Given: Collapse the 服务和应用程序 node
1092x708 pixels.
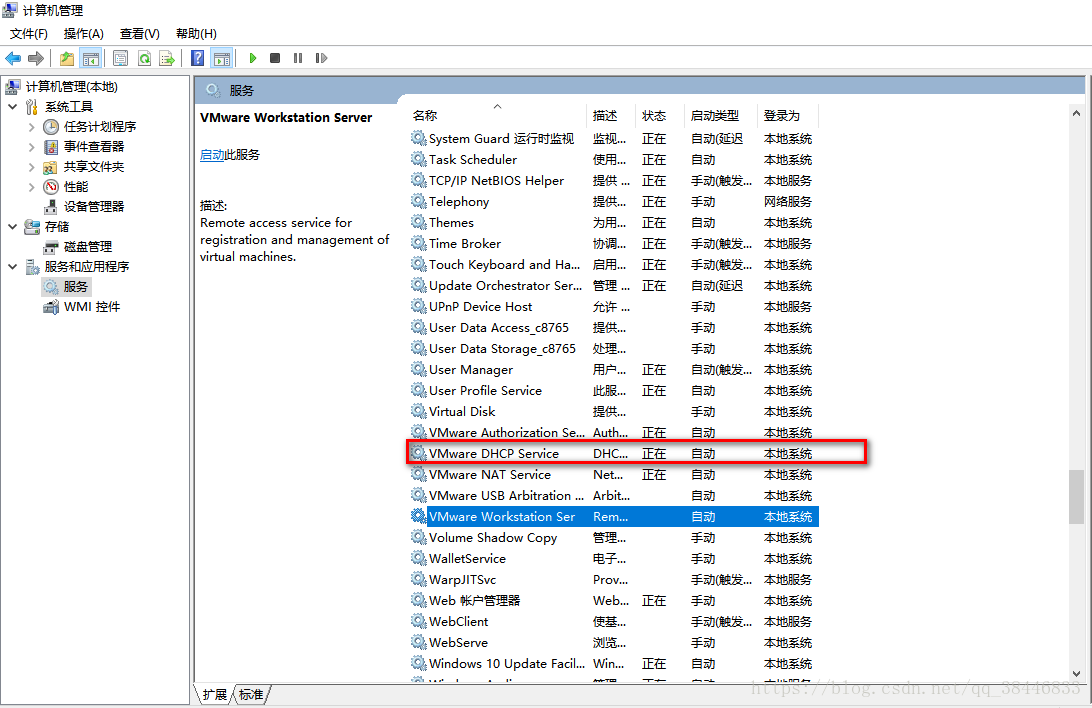Looking at the screenshot, I should pyautogui.click(x=13, y=267).
